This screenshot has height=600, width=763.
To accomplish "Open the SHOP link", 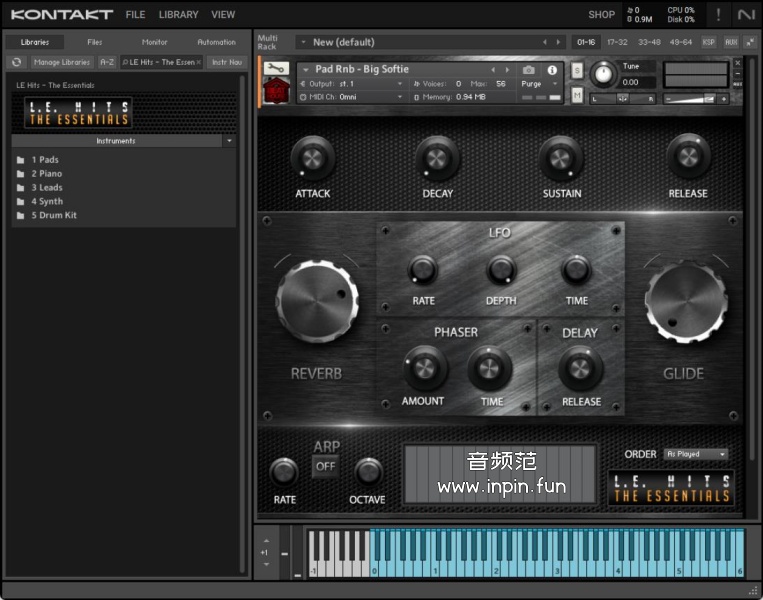I will (x=601, y=15).
